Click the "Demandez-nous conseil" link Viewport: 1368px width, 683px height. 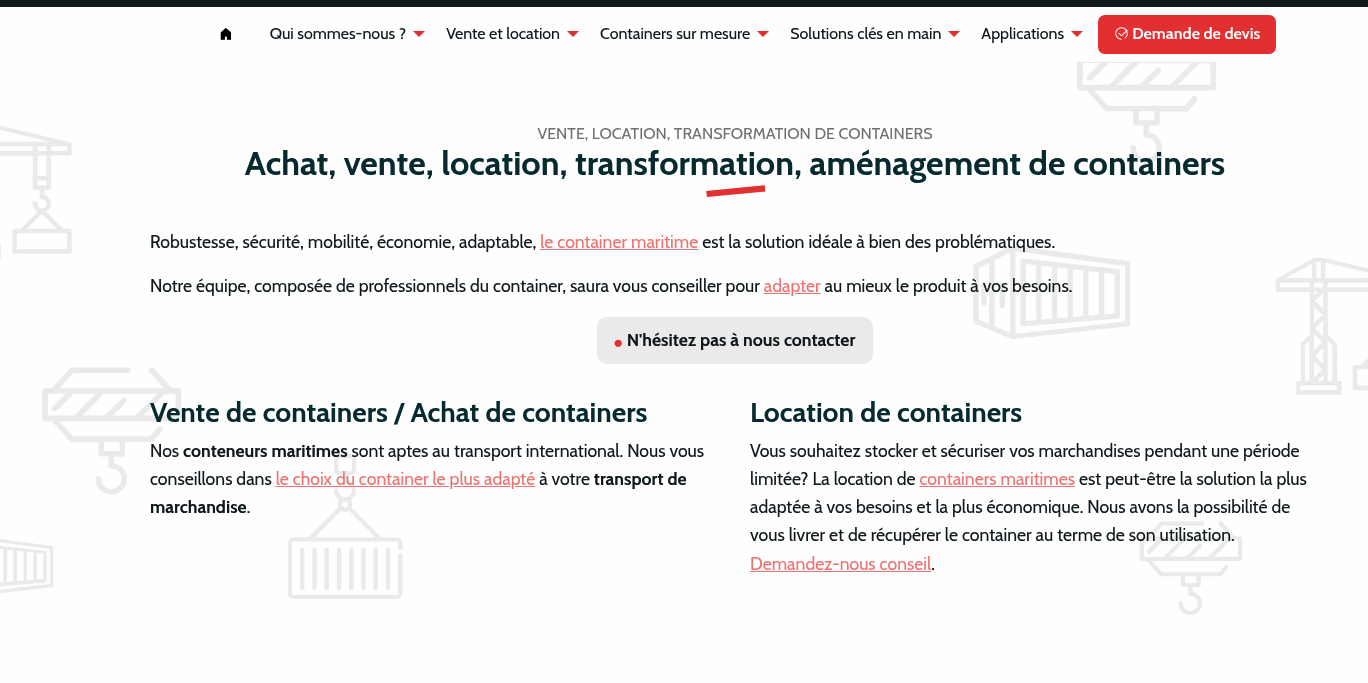tap(840, 563)
